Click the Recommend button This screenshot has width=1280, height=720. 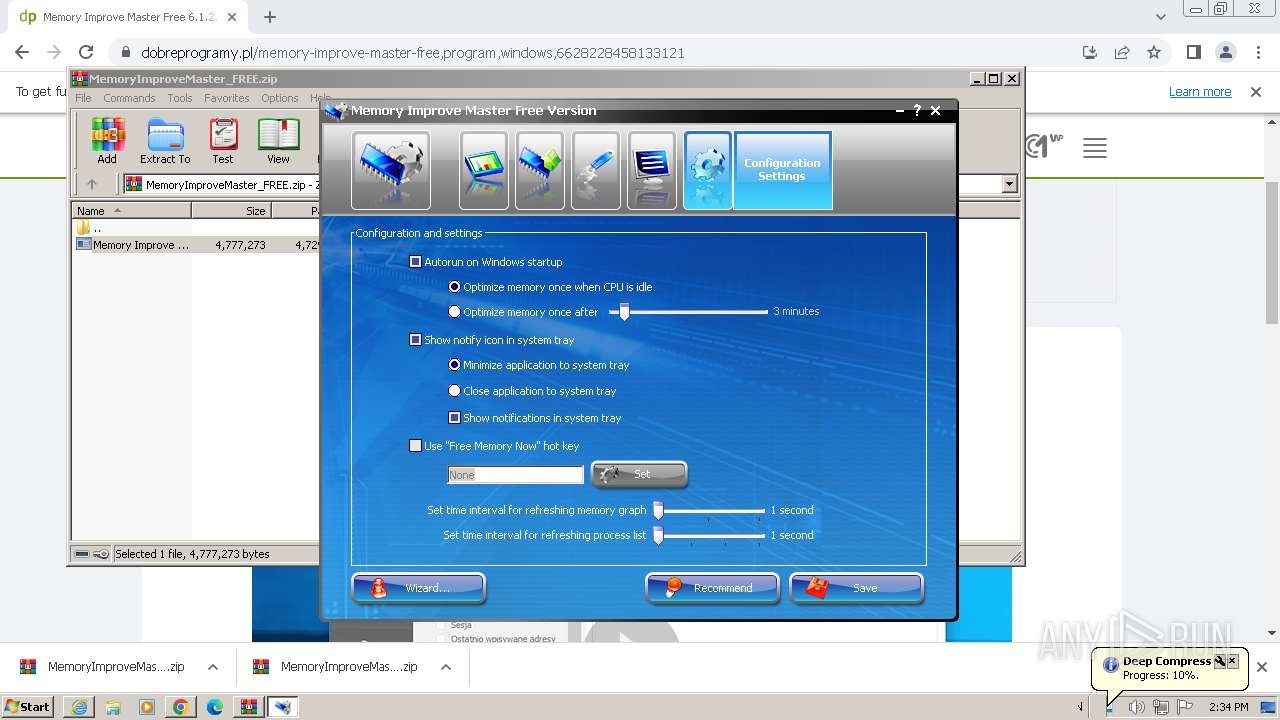713,588
